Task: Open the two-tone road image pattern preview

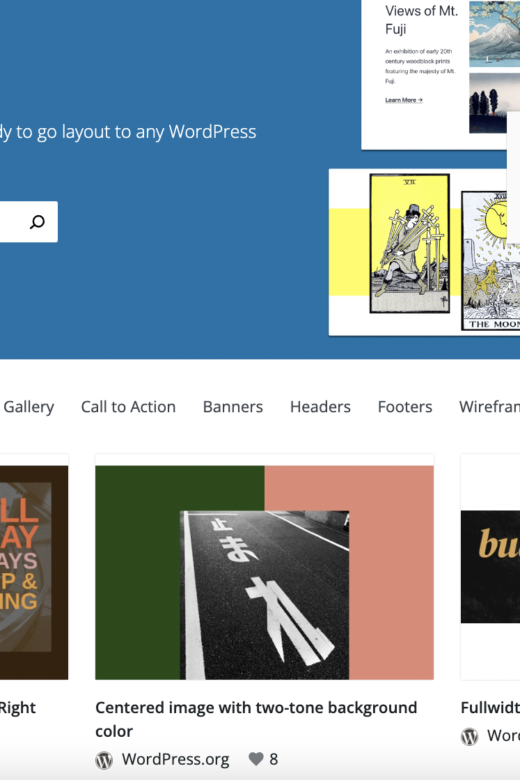Action: coord(264,573)
